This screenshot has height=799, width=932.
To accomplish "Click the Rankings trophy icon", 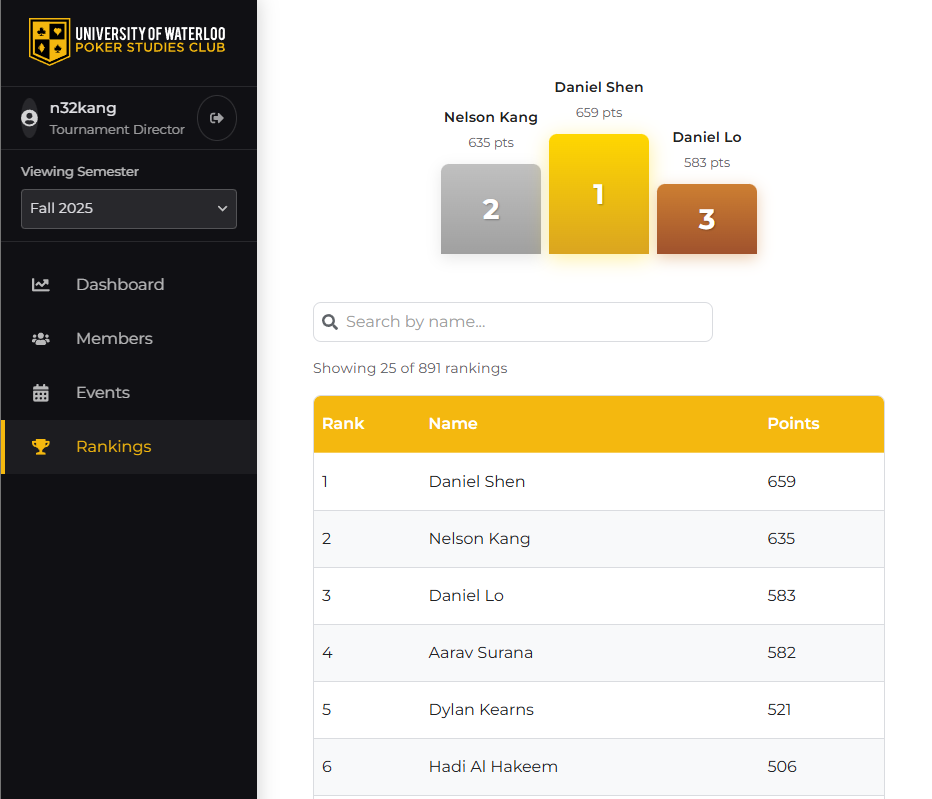I will click(40, 446).
